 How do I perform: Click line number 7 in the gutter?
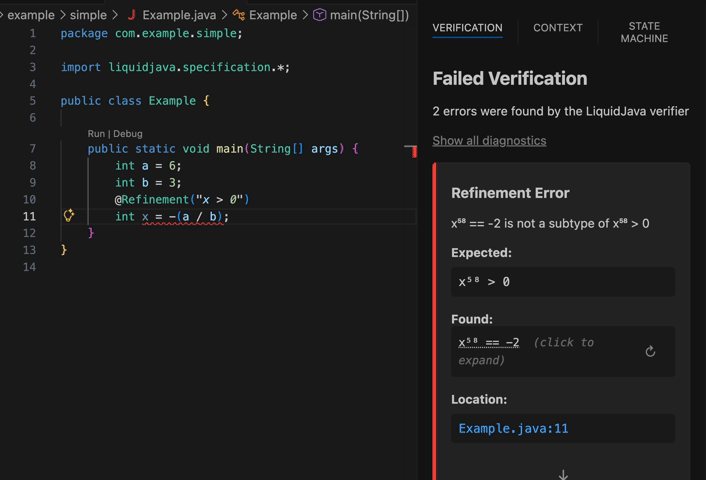tap(32, 149)
